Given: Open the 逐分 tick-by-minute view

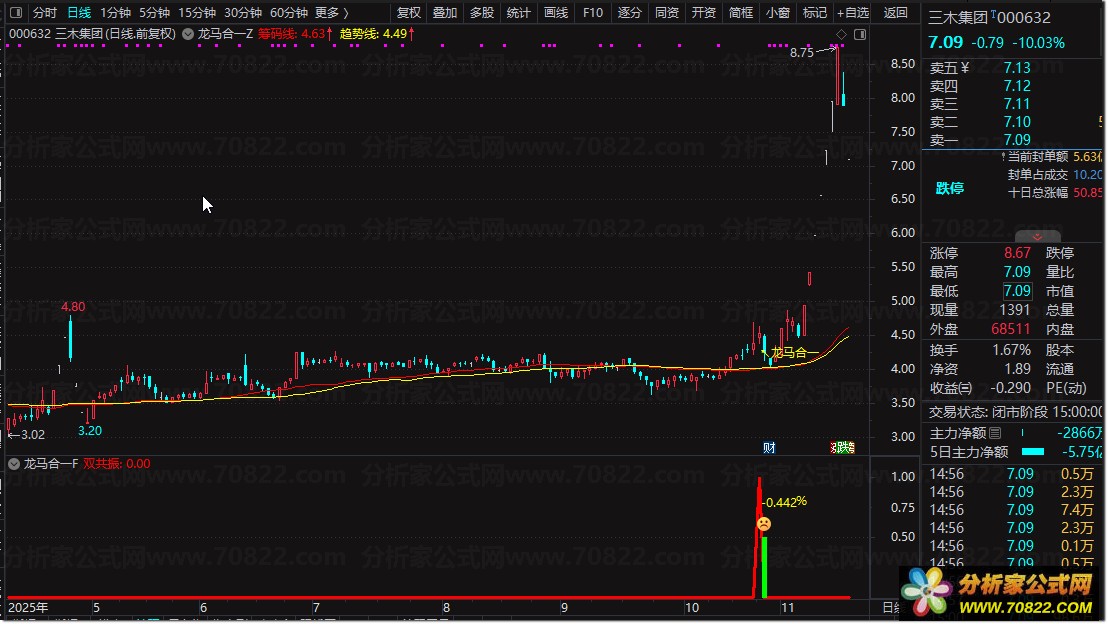Looking at the screenshot, I should pos(629,13).
